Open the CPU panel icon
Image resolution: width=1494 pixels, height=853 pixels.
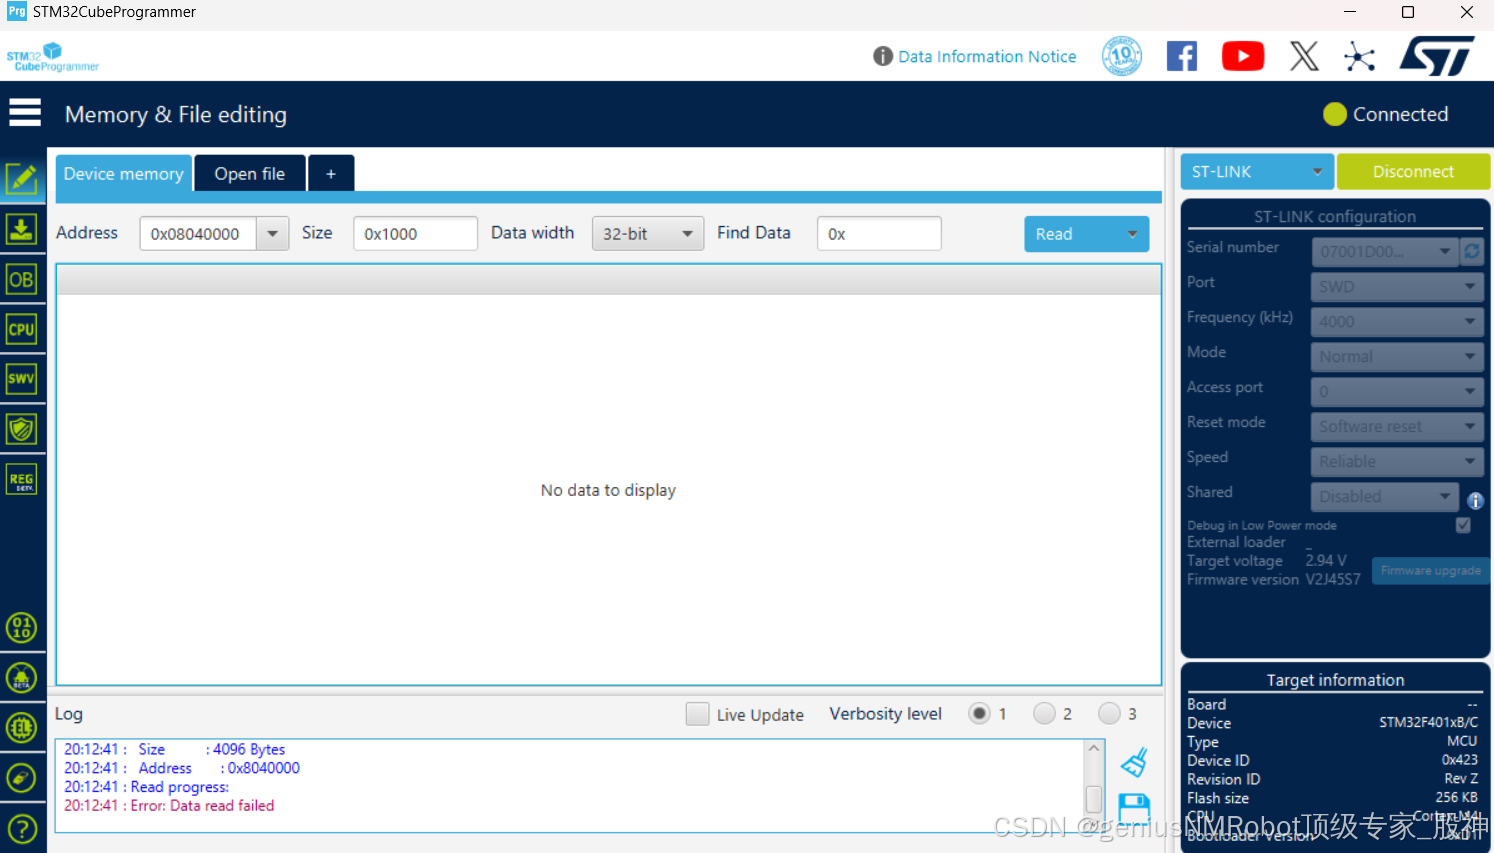click(x=22, y=329)
